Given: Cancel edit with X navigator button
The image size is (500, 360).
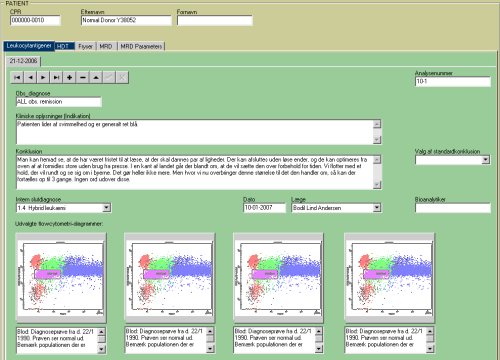Looking at the screenshot, I should [x=122, y=77].
